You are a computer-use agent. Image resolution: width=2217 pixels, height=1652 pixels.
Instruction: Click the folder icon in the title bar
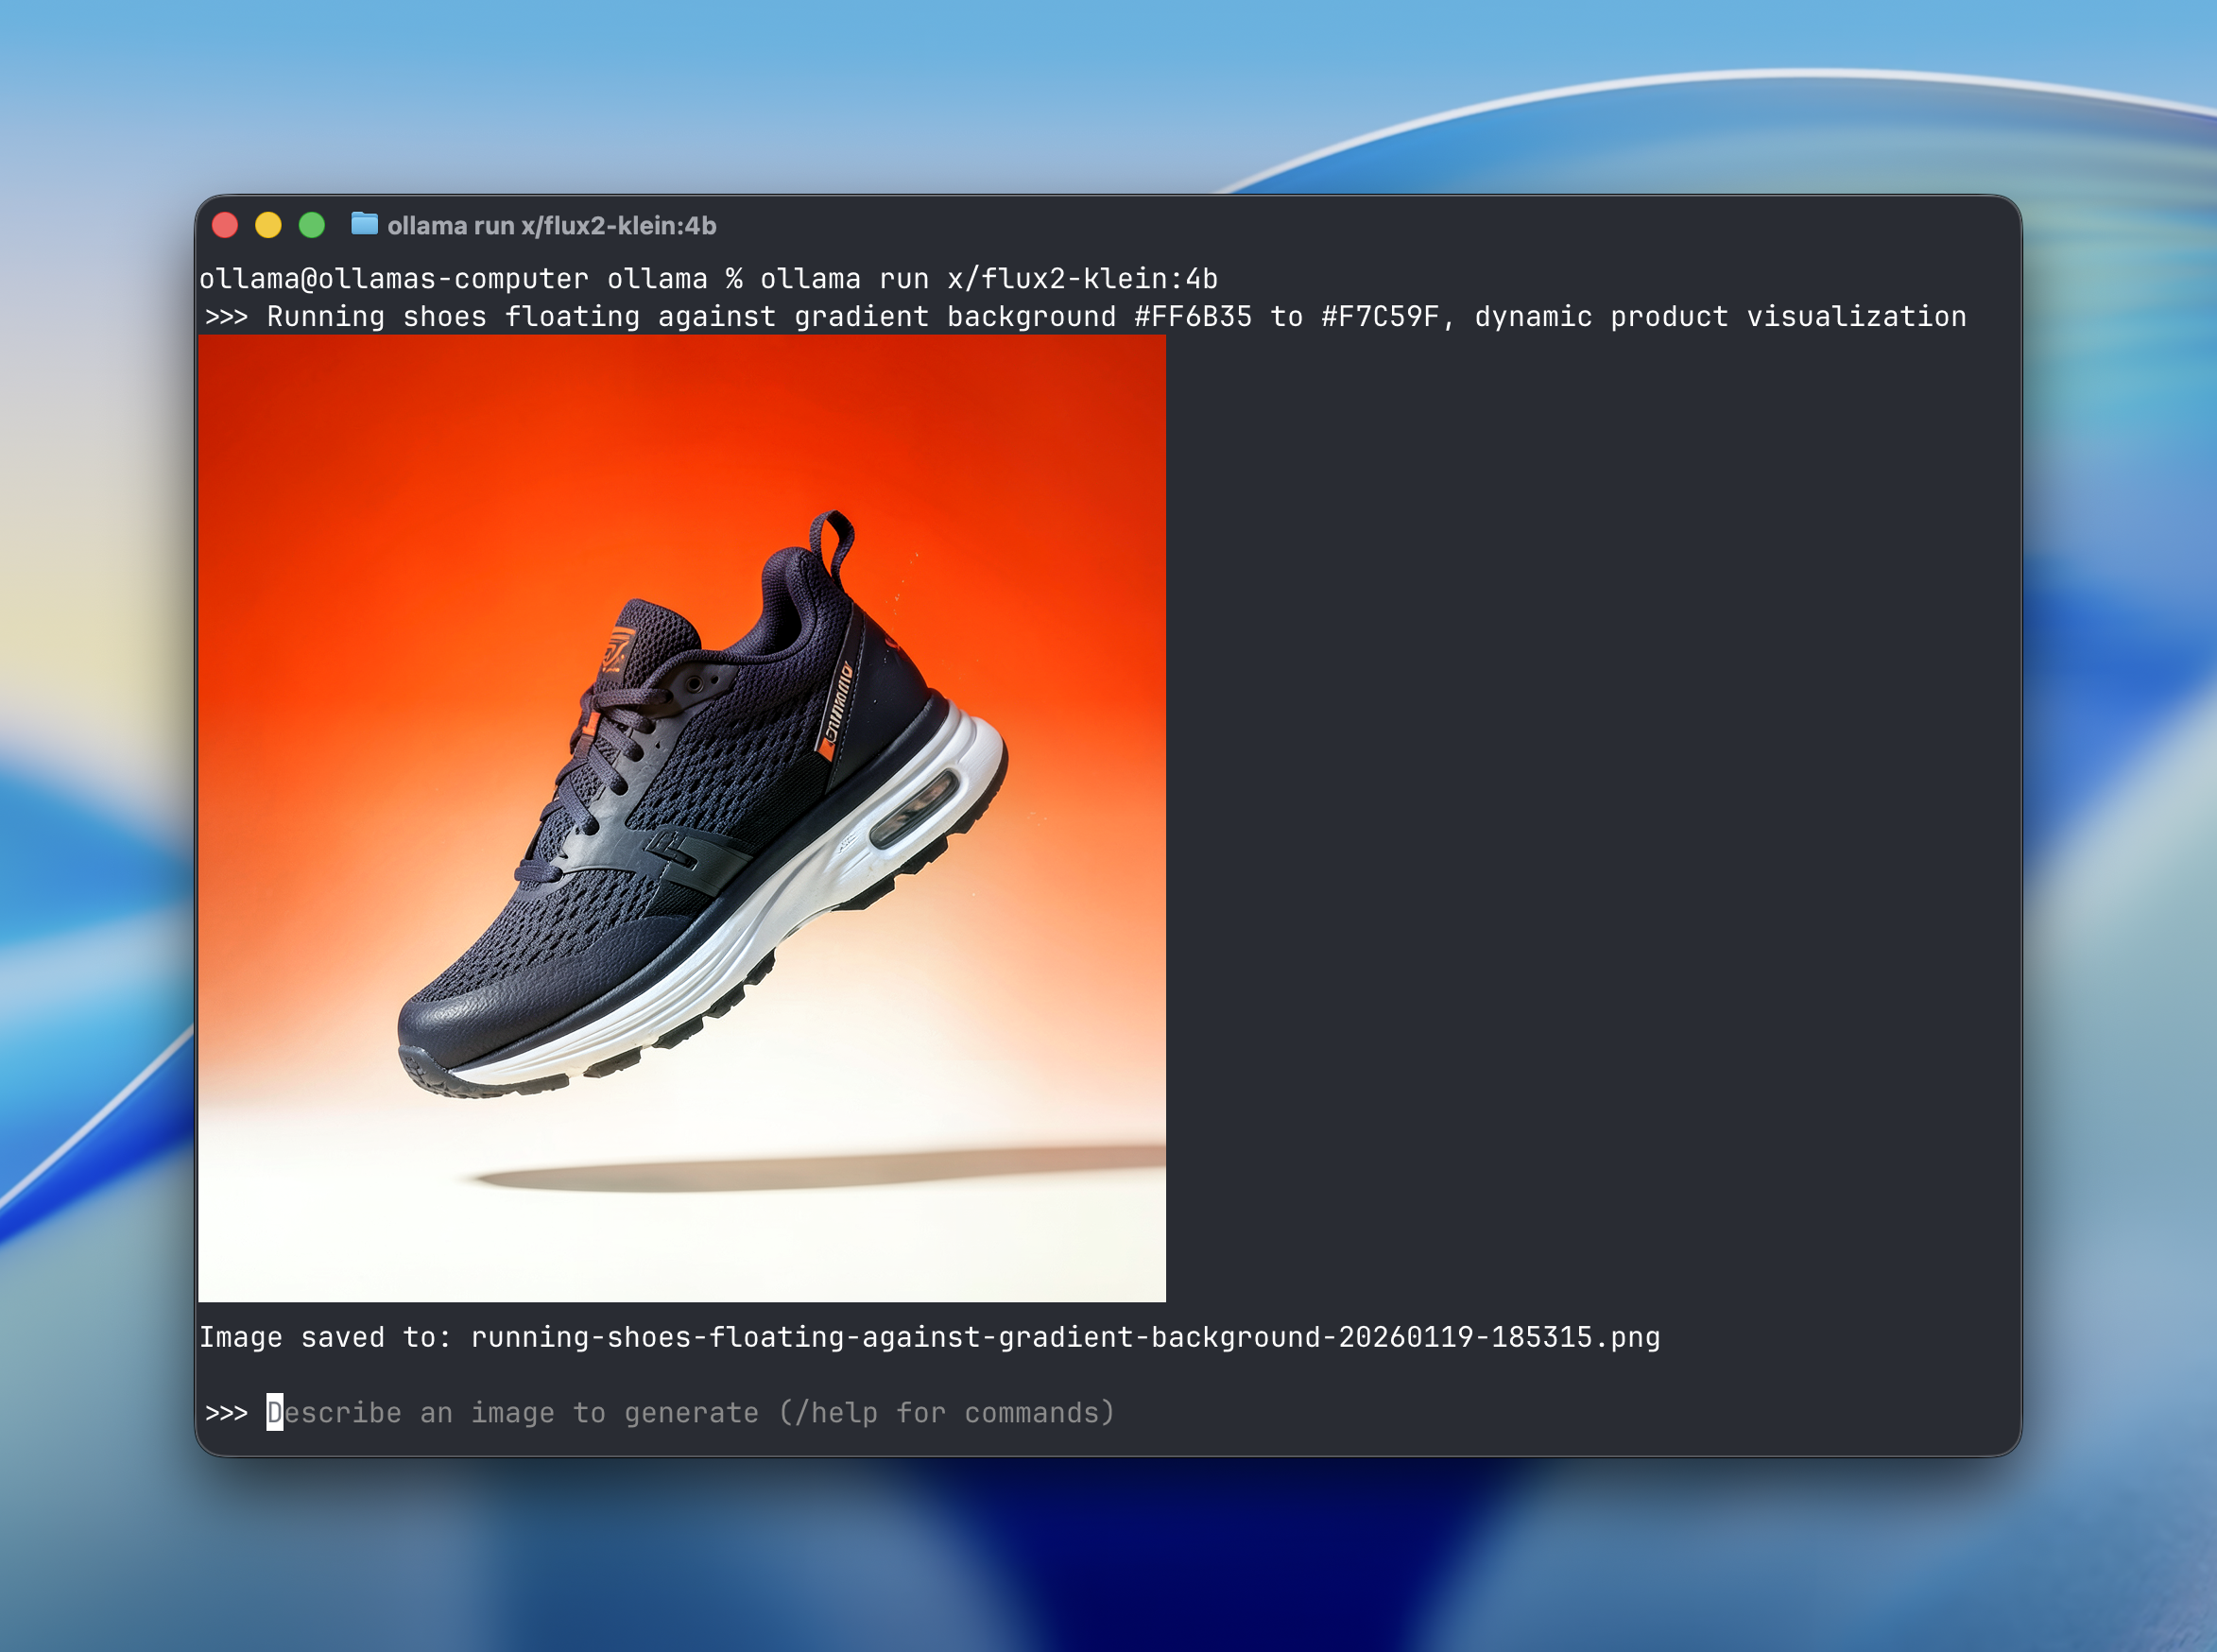[x=364, y=224]
